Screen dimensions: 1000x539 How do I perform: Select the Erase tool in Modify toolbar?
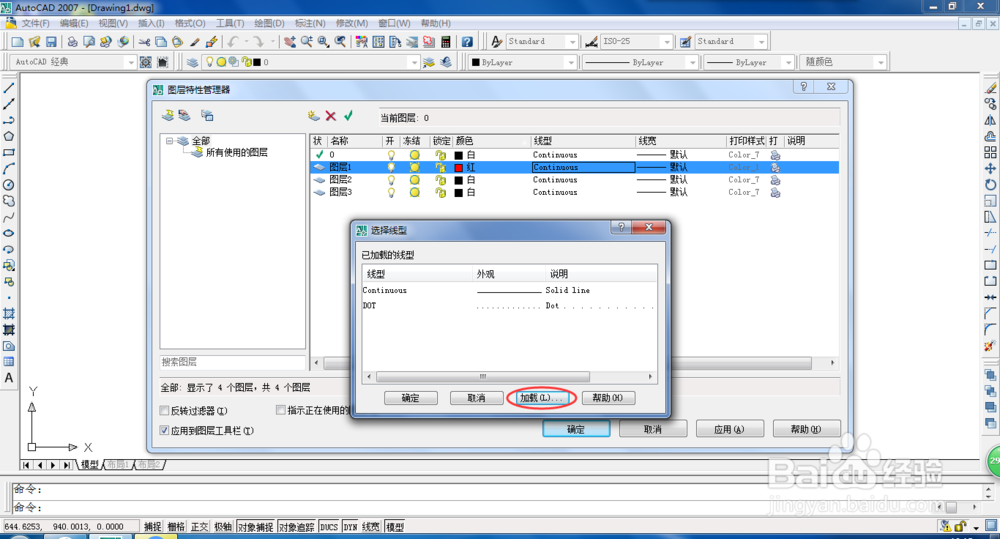pos(990,88)
